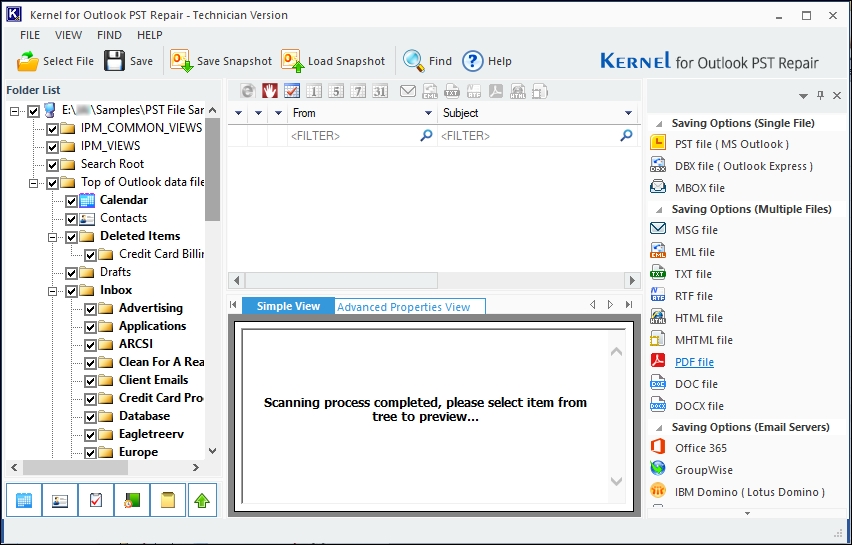
Task: Open the Select File tool
Action: pos(55,61)
